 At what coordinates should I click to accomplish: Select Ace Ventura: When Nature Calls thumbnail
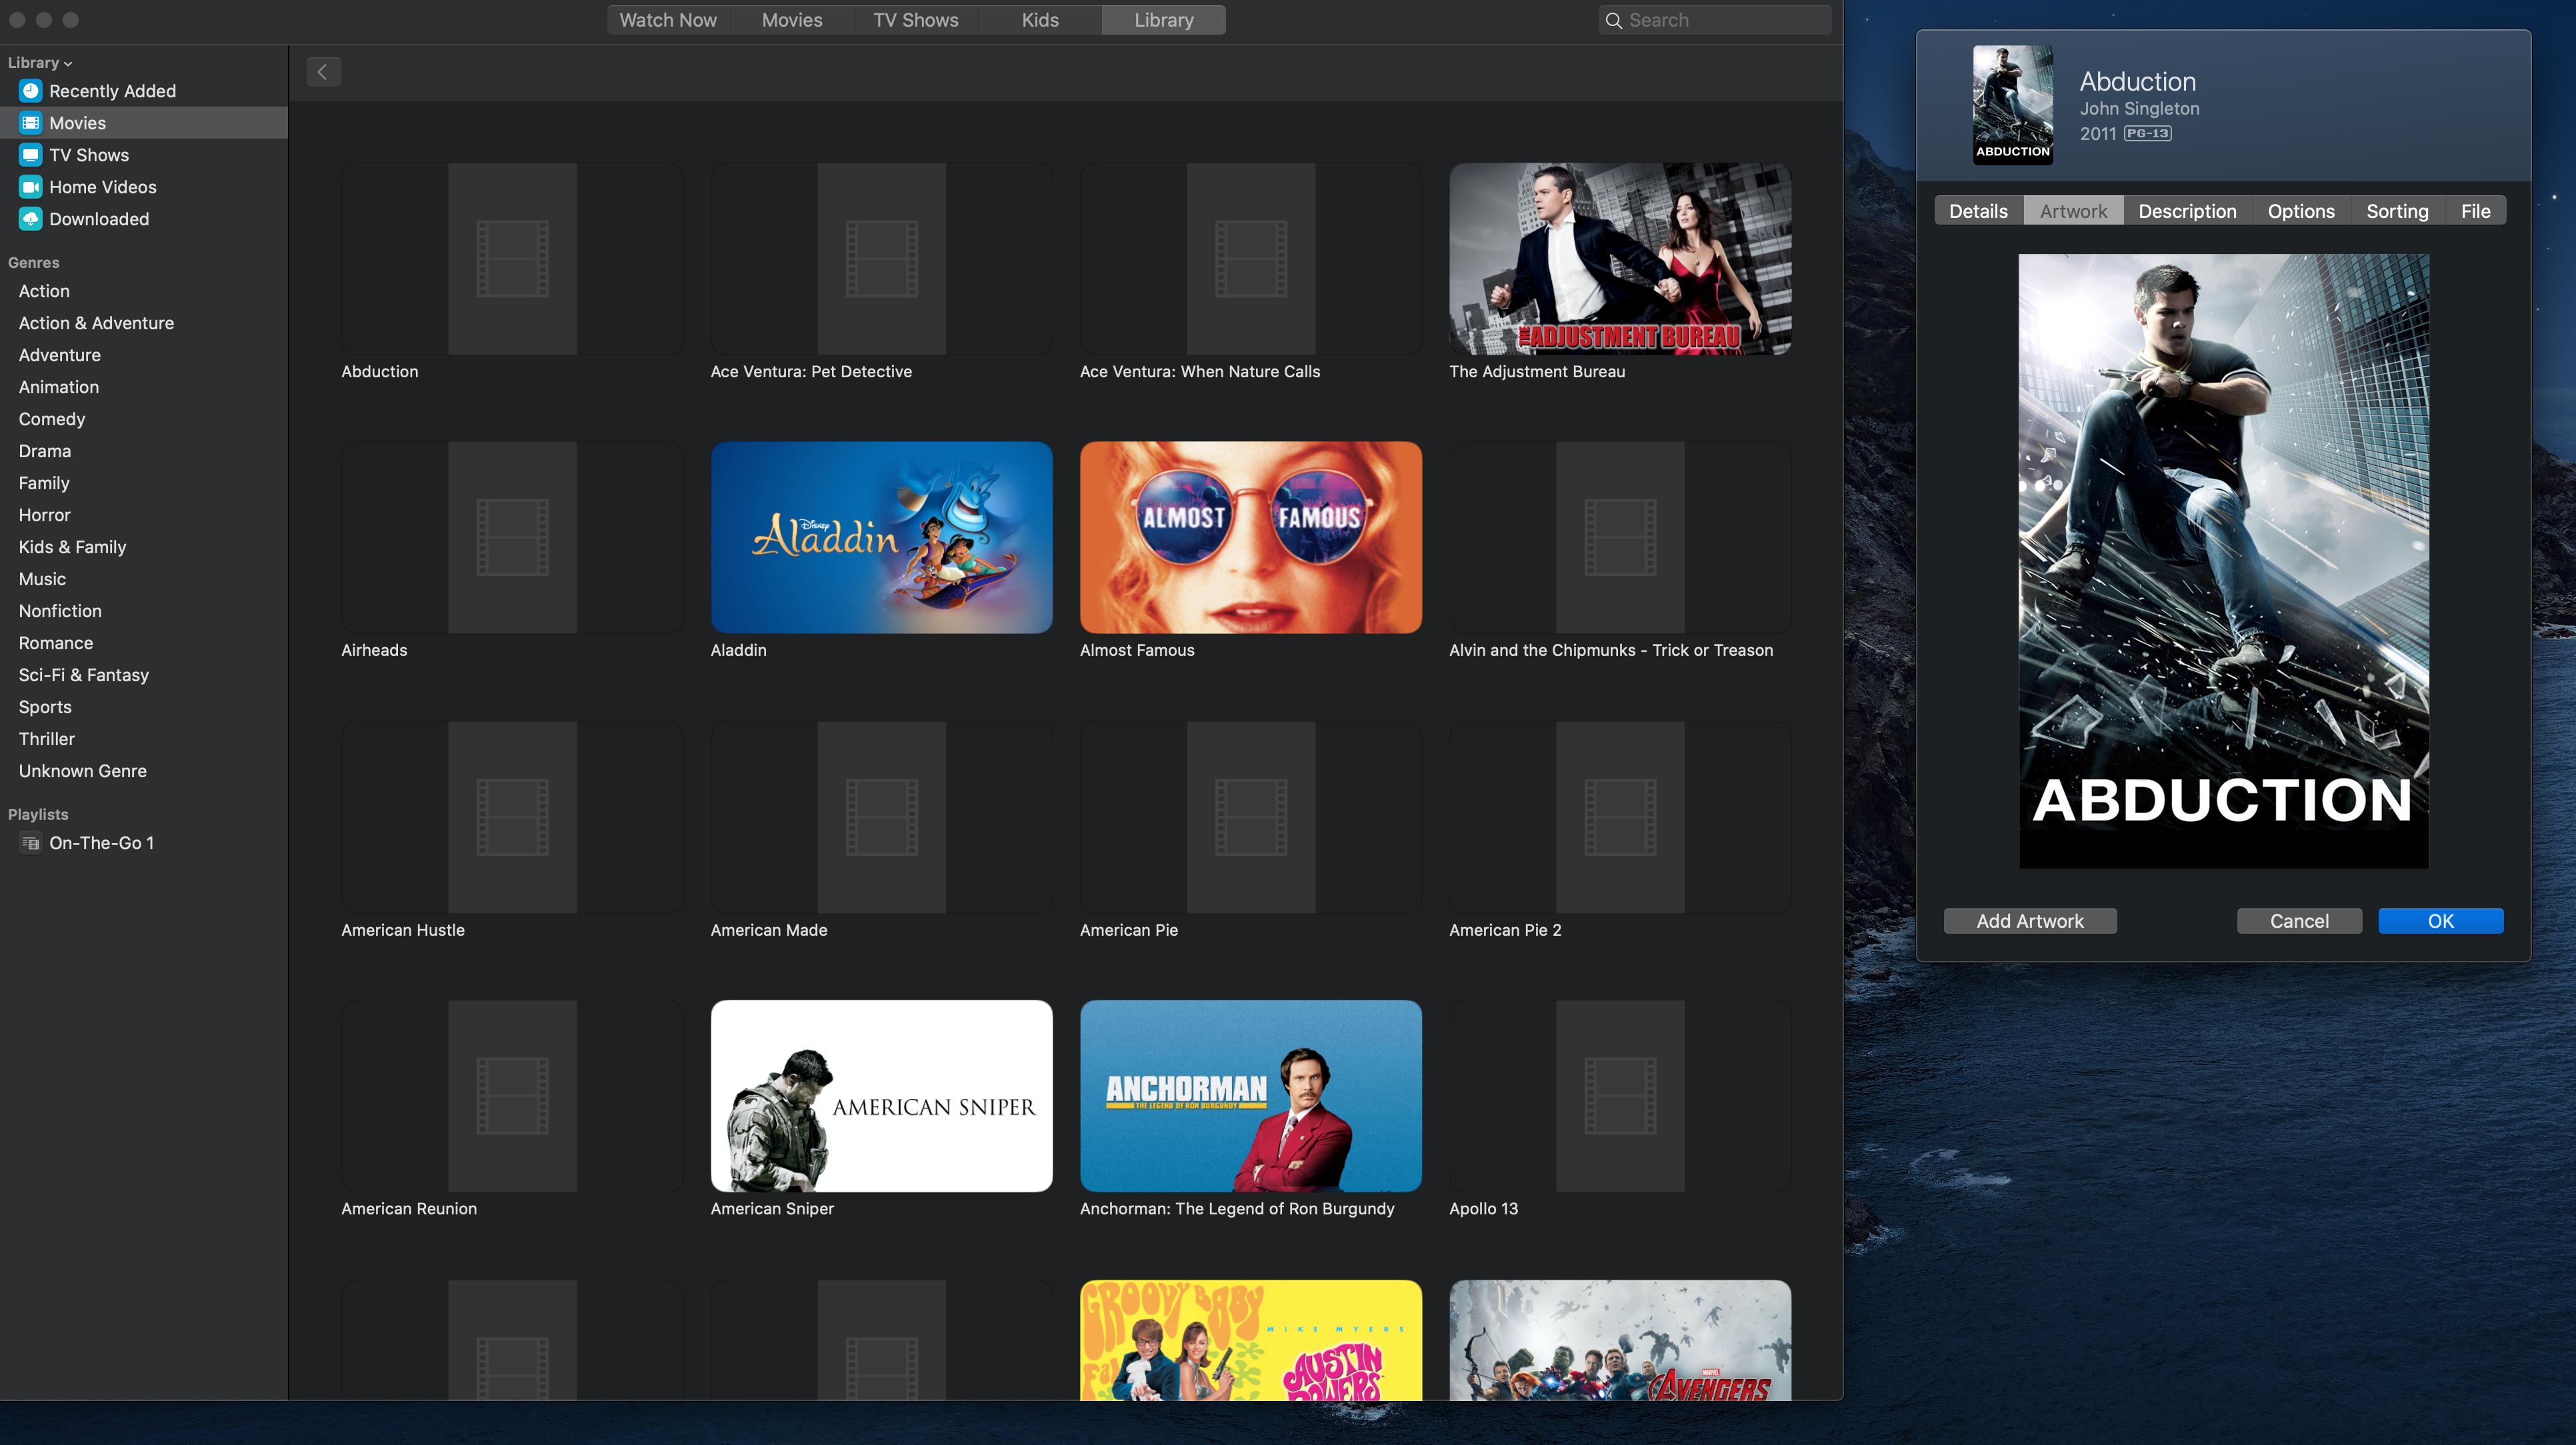point(1251,259)
